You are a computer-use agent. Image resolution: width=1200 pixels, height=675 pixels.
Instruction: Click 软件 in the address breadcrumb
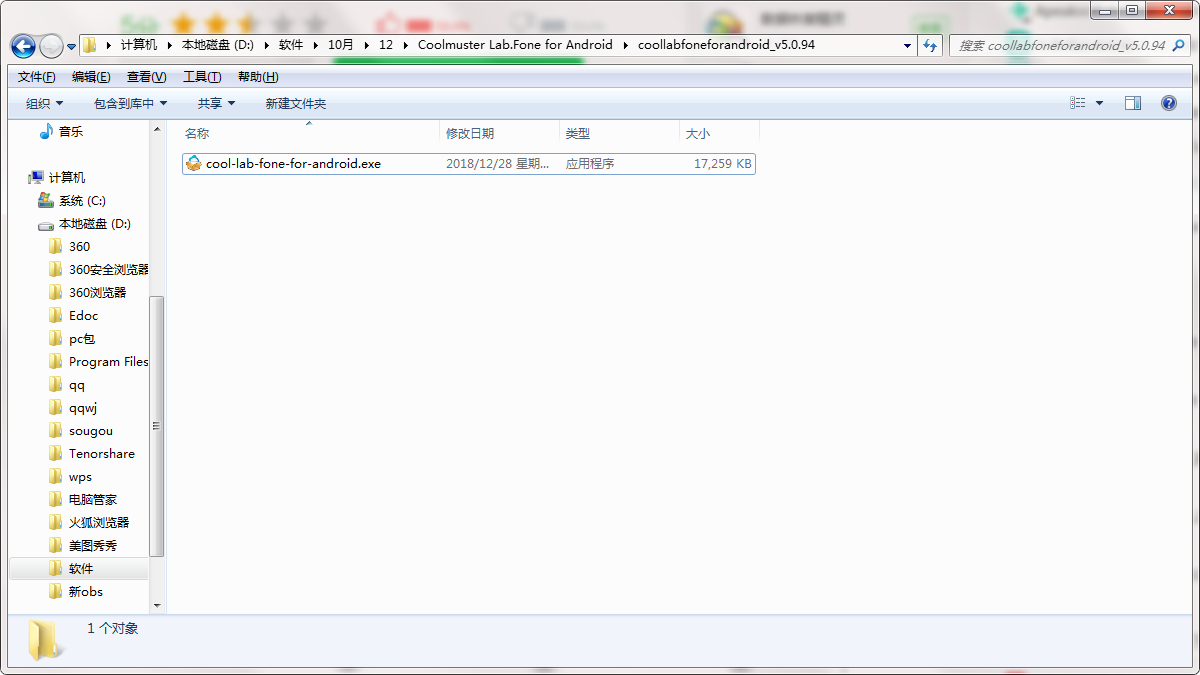click(291, 45)
